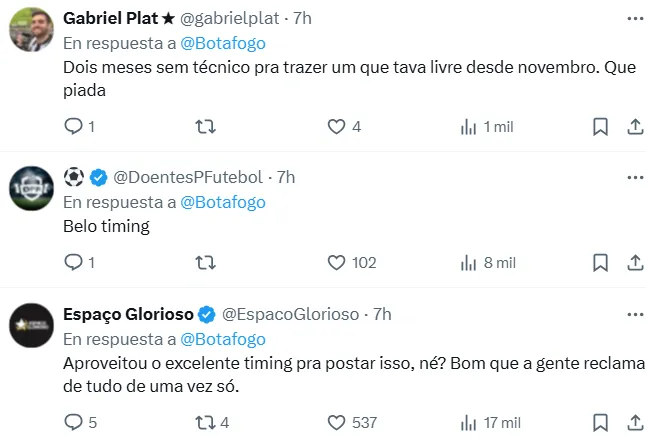Bookmark the DoentesPFutebol tweet

[x=600, y=263]
